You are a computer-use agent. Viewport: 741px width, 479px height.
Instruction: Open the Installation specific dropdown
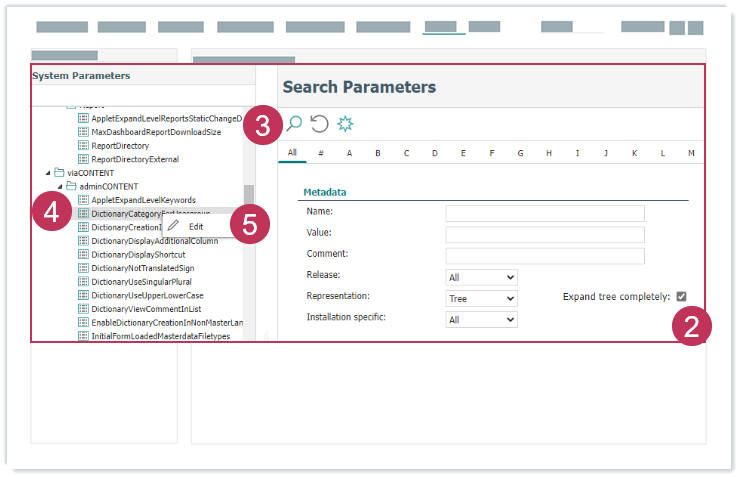point(481,319)
